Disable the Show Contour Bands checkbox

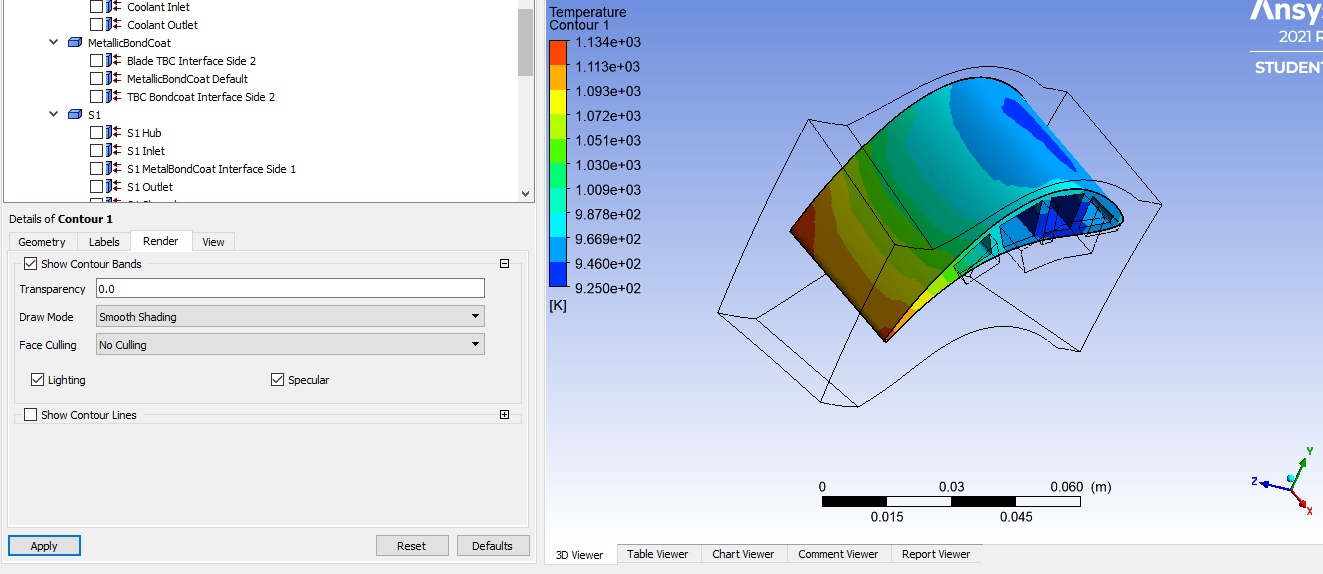coord(31,264)
